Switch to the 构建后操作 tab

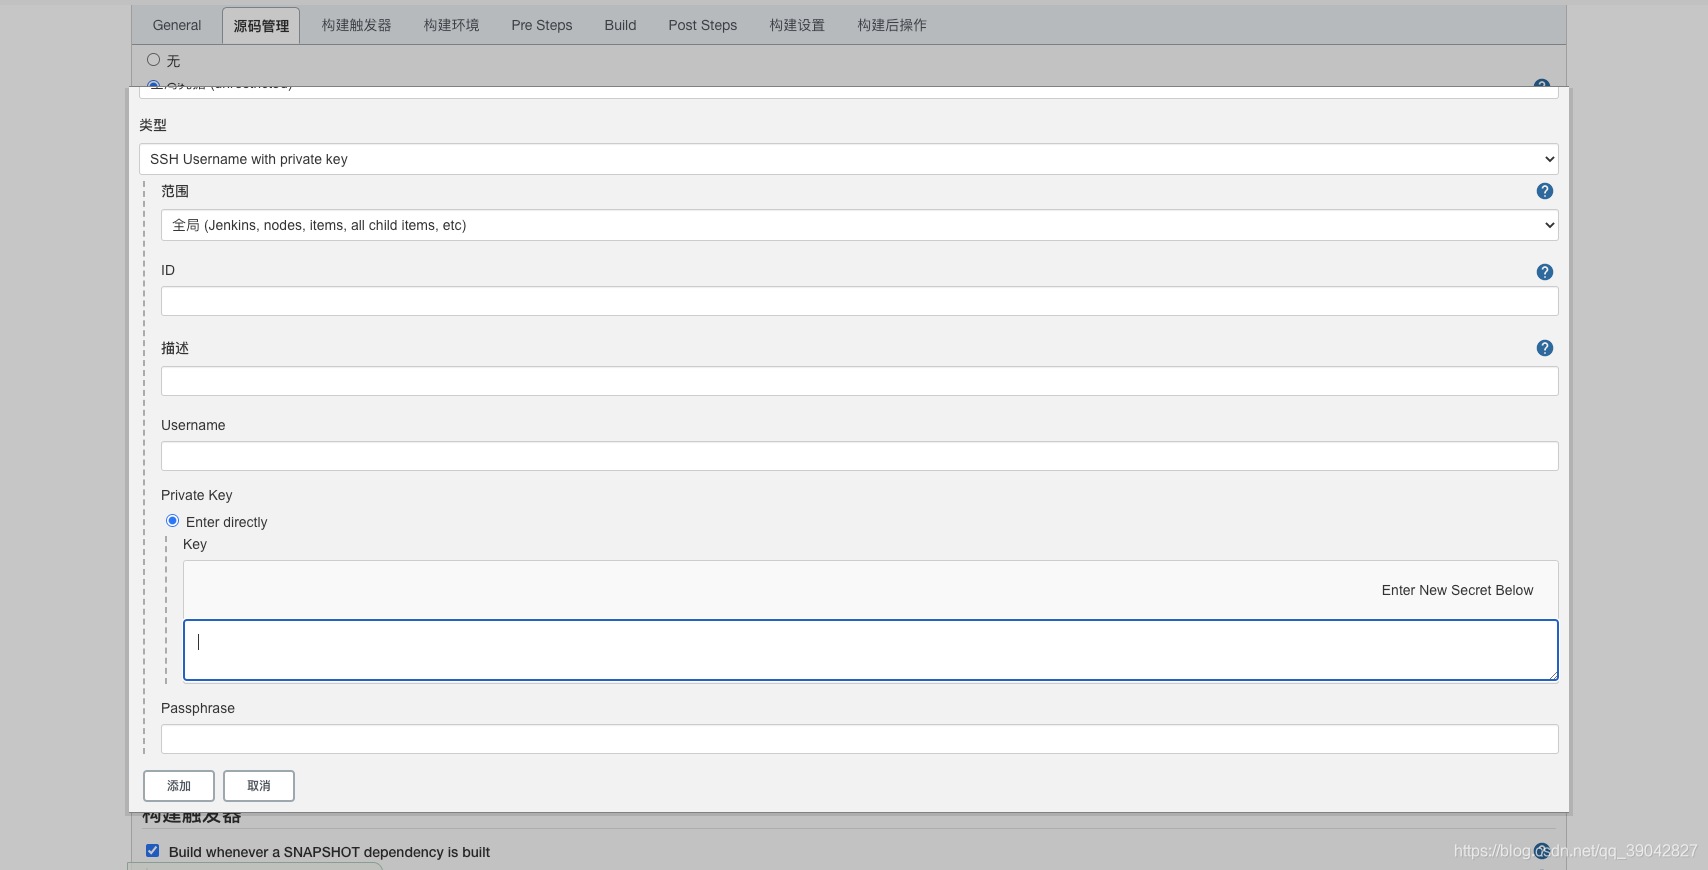(892, 25)
